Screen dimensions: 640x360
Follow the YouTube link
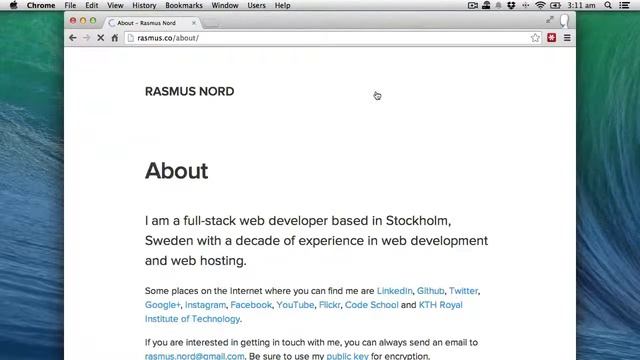[296, 305]
